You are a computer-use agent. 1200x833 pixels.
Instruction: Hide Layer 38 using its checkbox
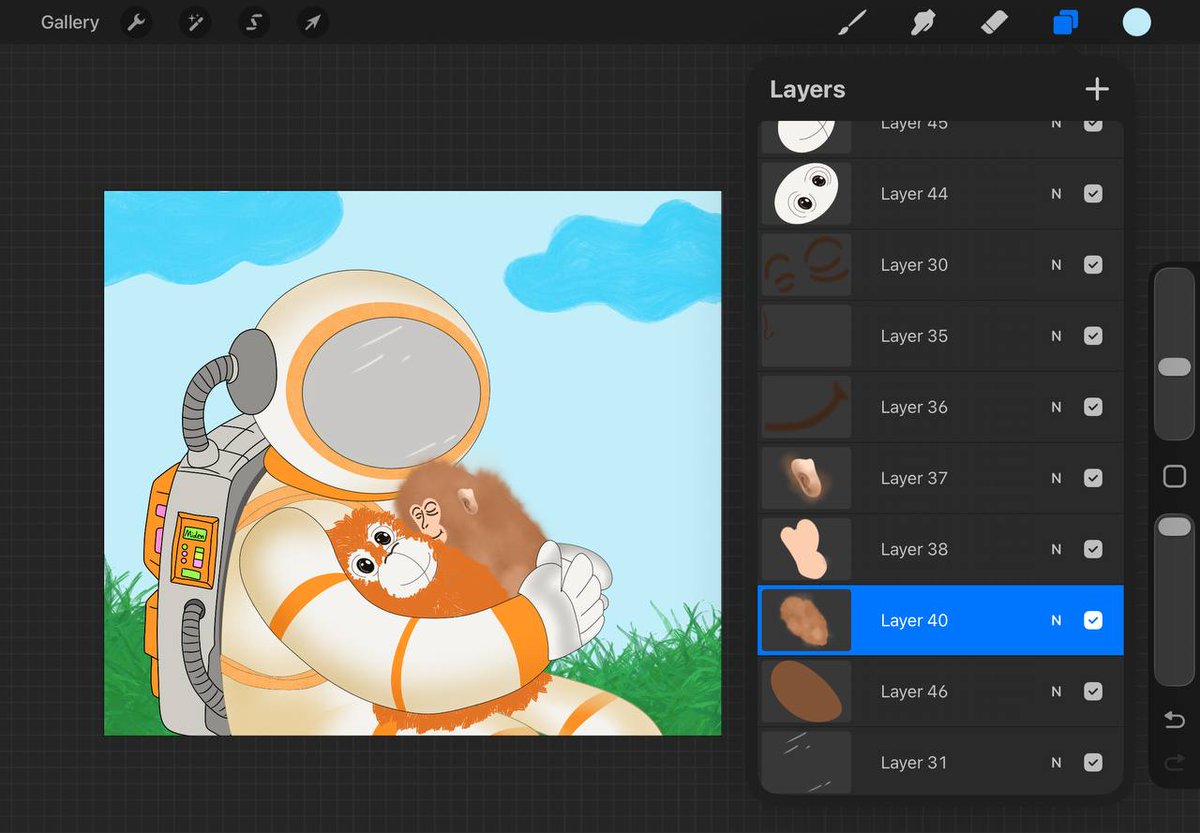[x=1093, y=549]
